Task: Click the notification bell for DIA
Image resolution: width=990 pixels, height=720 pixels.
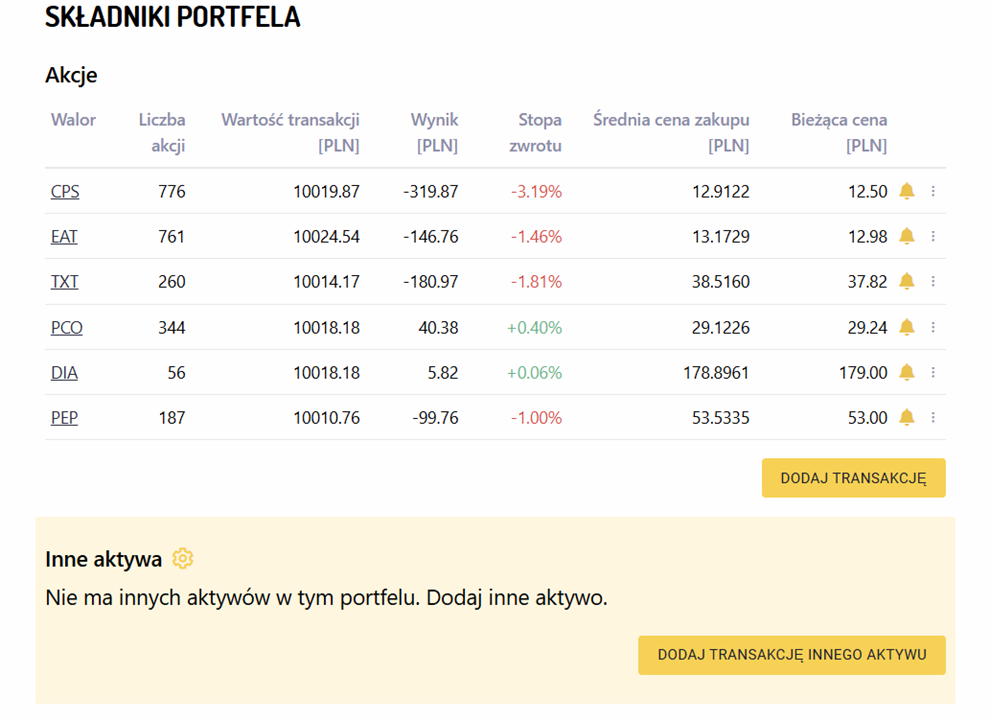Action: (906, 372)
